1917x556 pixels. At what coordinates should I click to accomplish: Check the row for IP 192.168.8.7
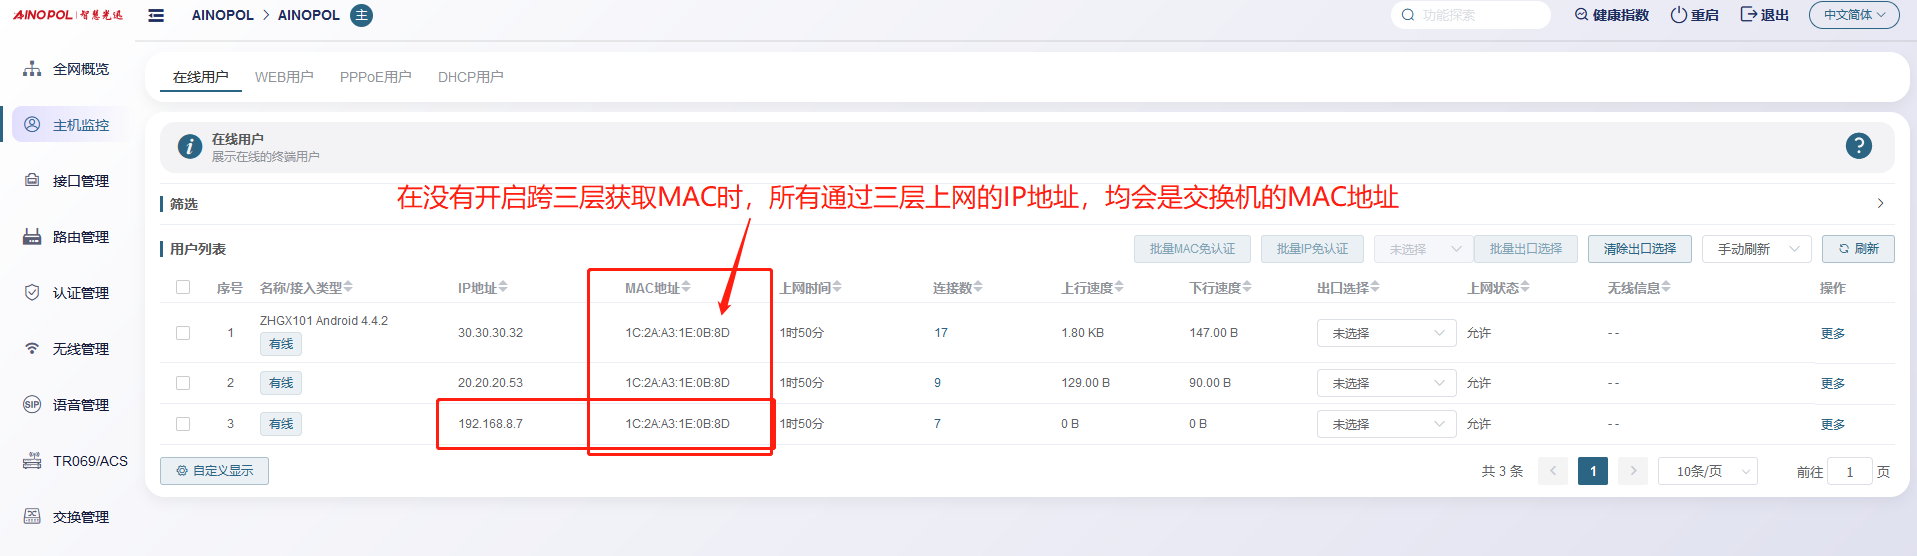pos(183,424)
